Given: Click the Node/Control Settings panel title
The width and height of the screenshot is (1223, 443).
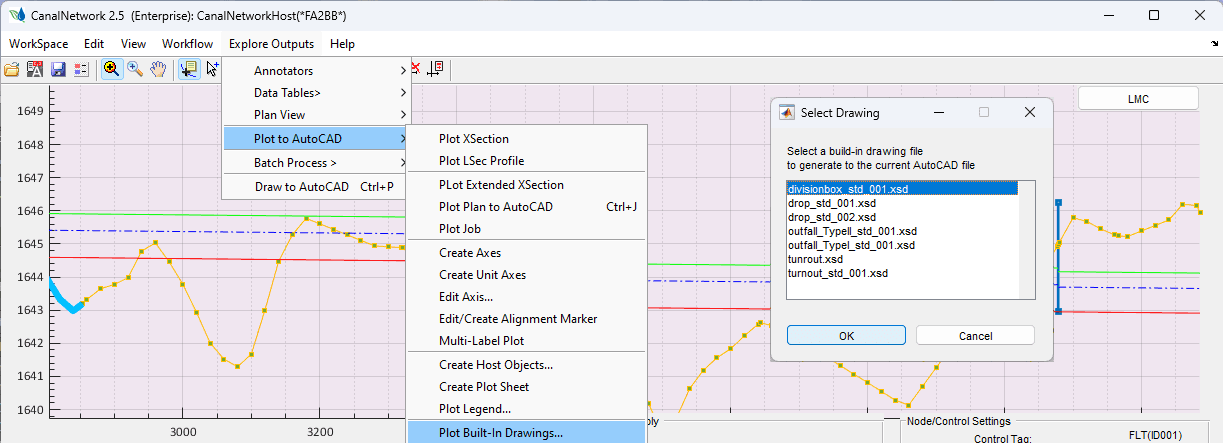Looking at the screenshot, I should (x=959, y=421).
